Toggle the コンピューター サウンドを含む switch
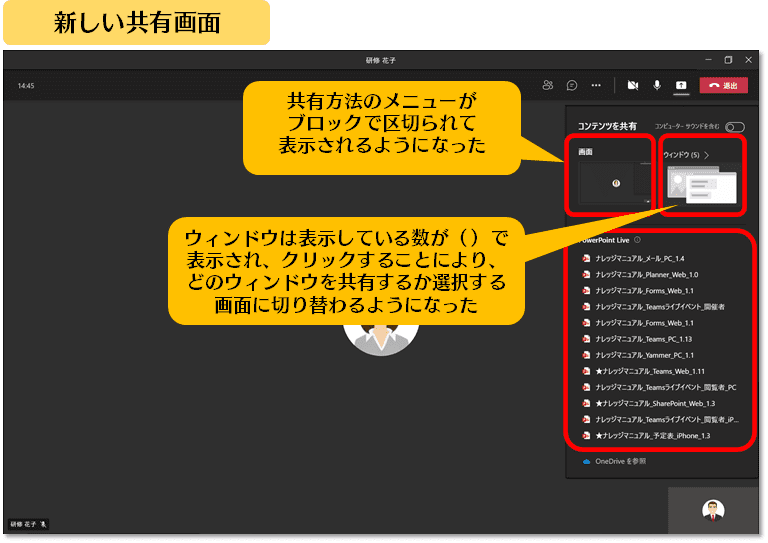This screenshot has height=543, width=768. point(735,127)
